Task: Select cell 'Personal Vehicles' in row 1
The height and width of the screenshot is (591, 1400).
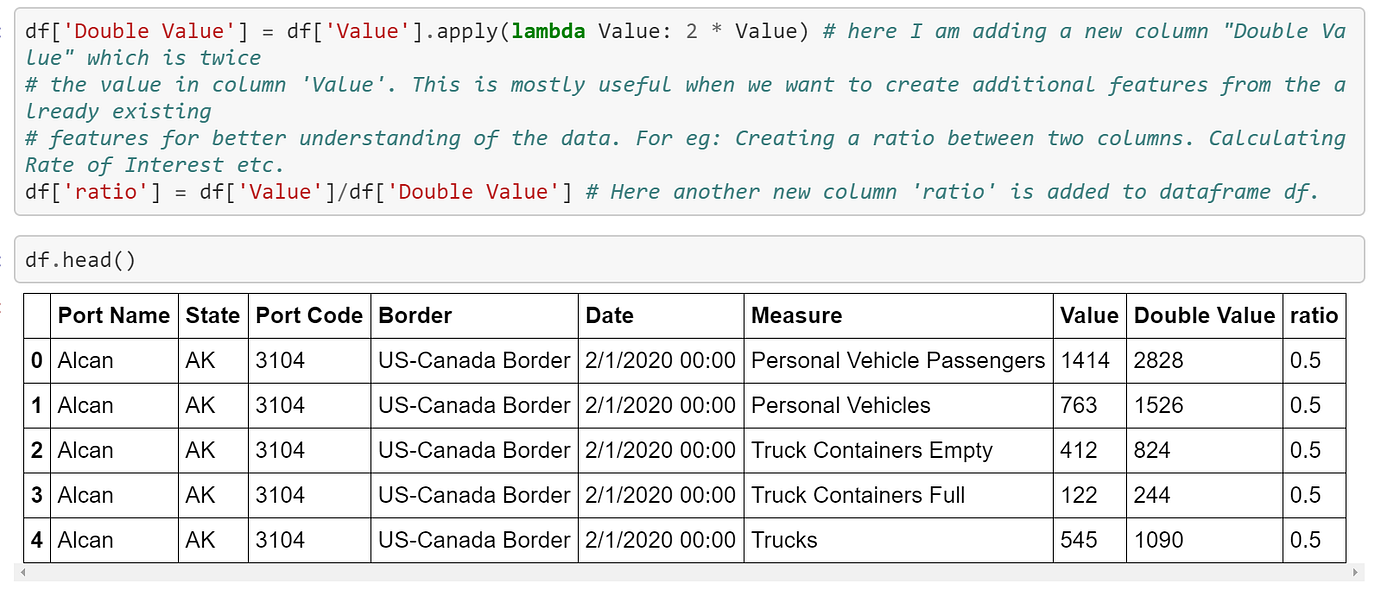Action: click(898, 405)
